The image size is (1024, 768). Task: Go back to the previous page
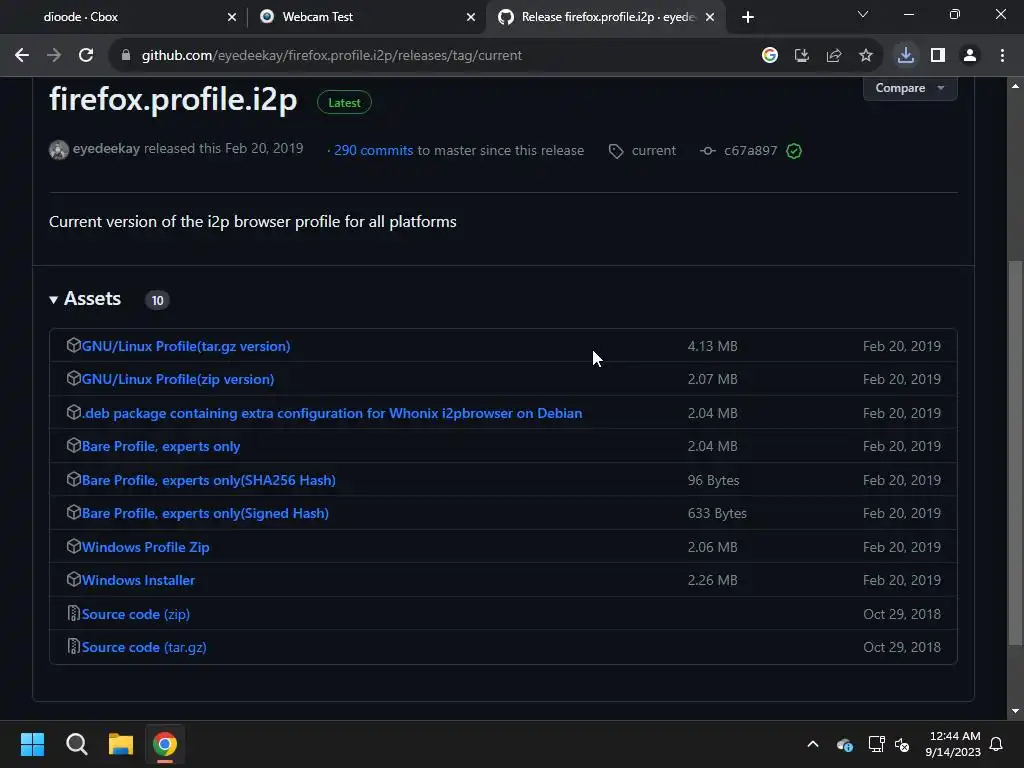[22, 56]
